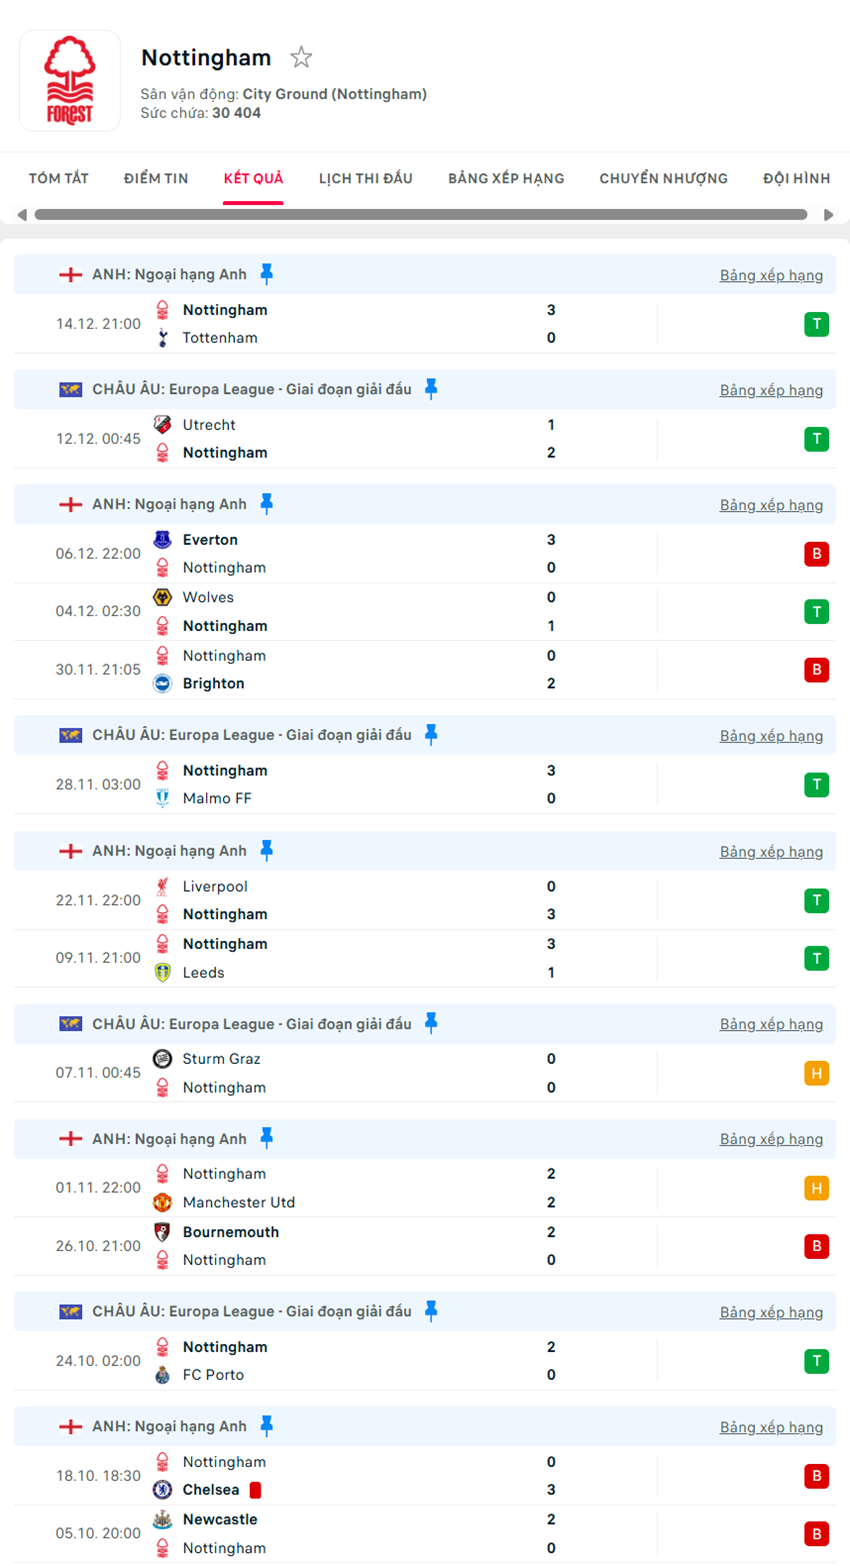Click the Brighton team crest icon

(x=163, y=684)
